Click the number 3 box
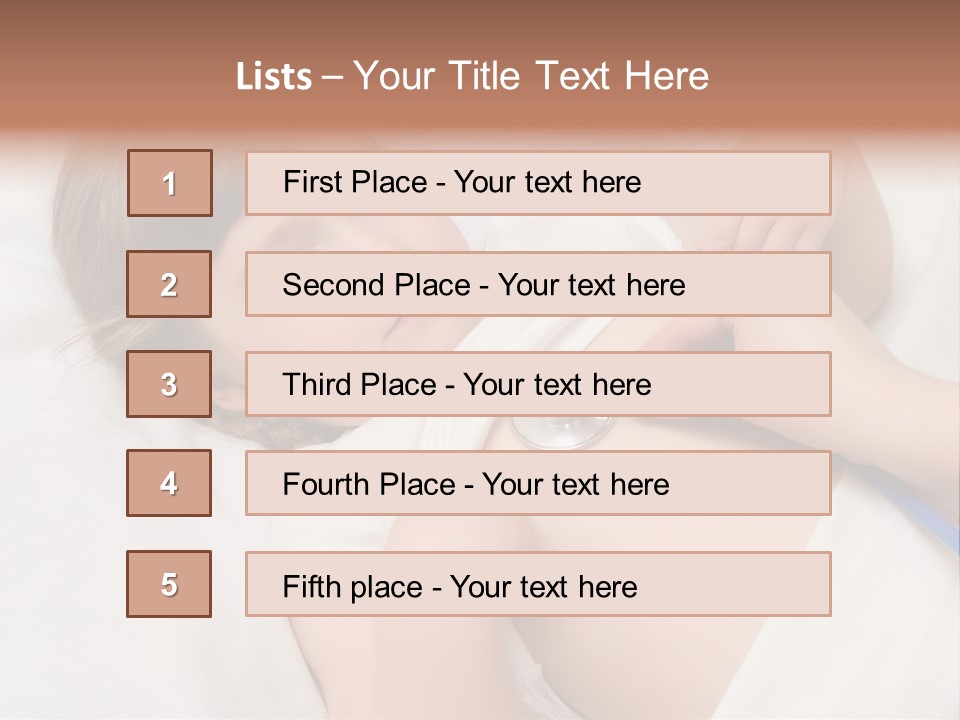 169,384
